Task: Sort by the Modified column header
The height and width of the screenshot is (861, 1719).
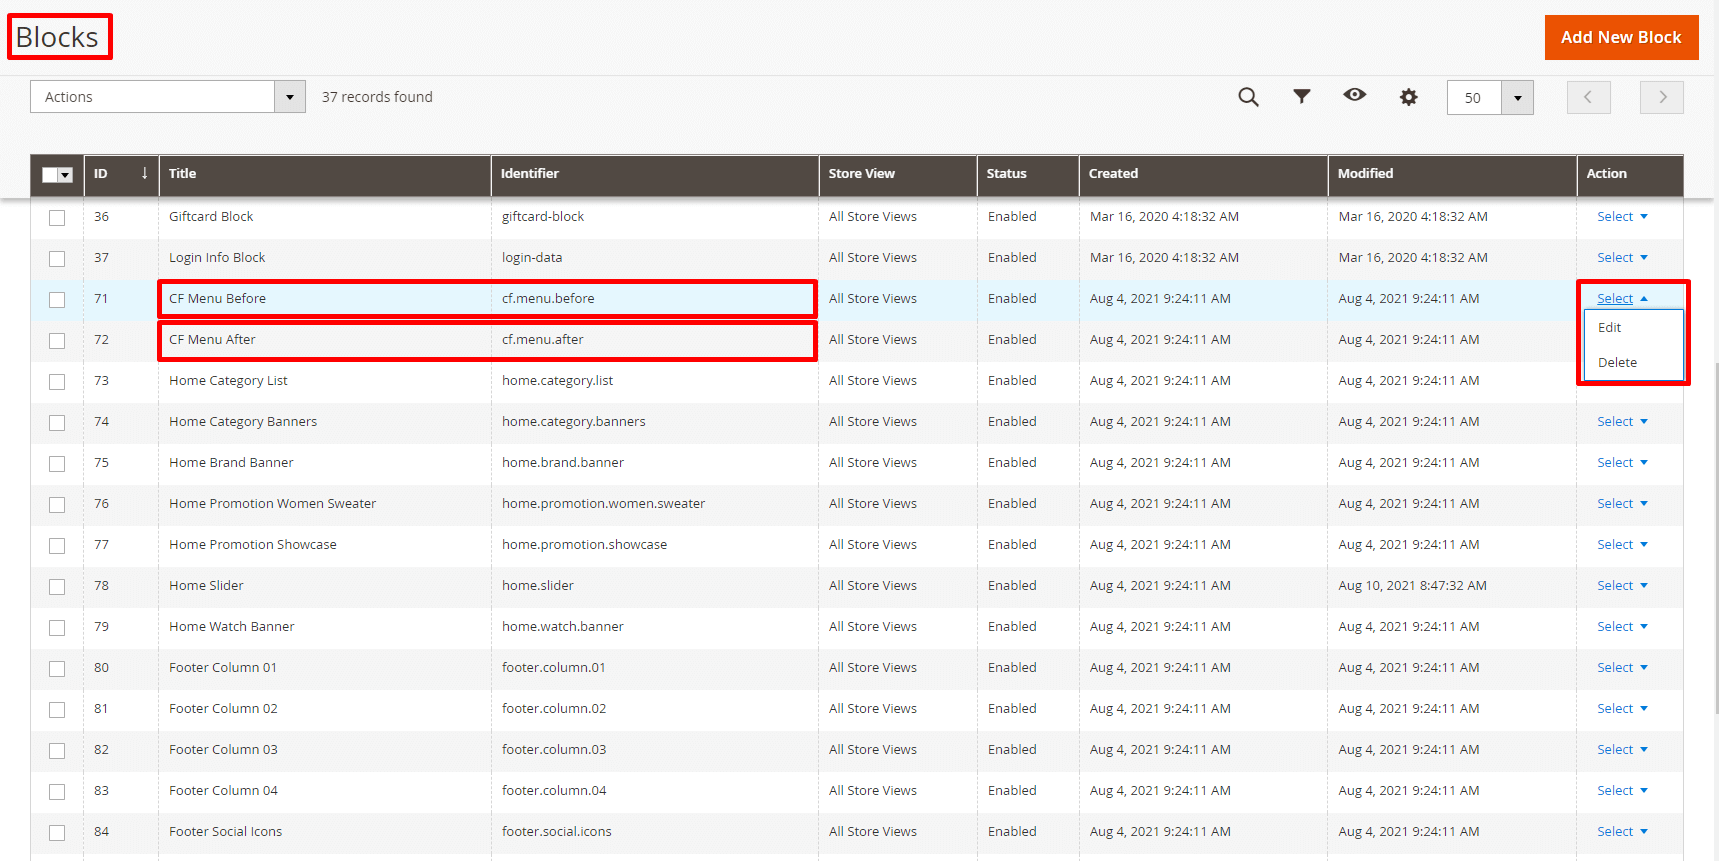Action: click(1365, 173)
